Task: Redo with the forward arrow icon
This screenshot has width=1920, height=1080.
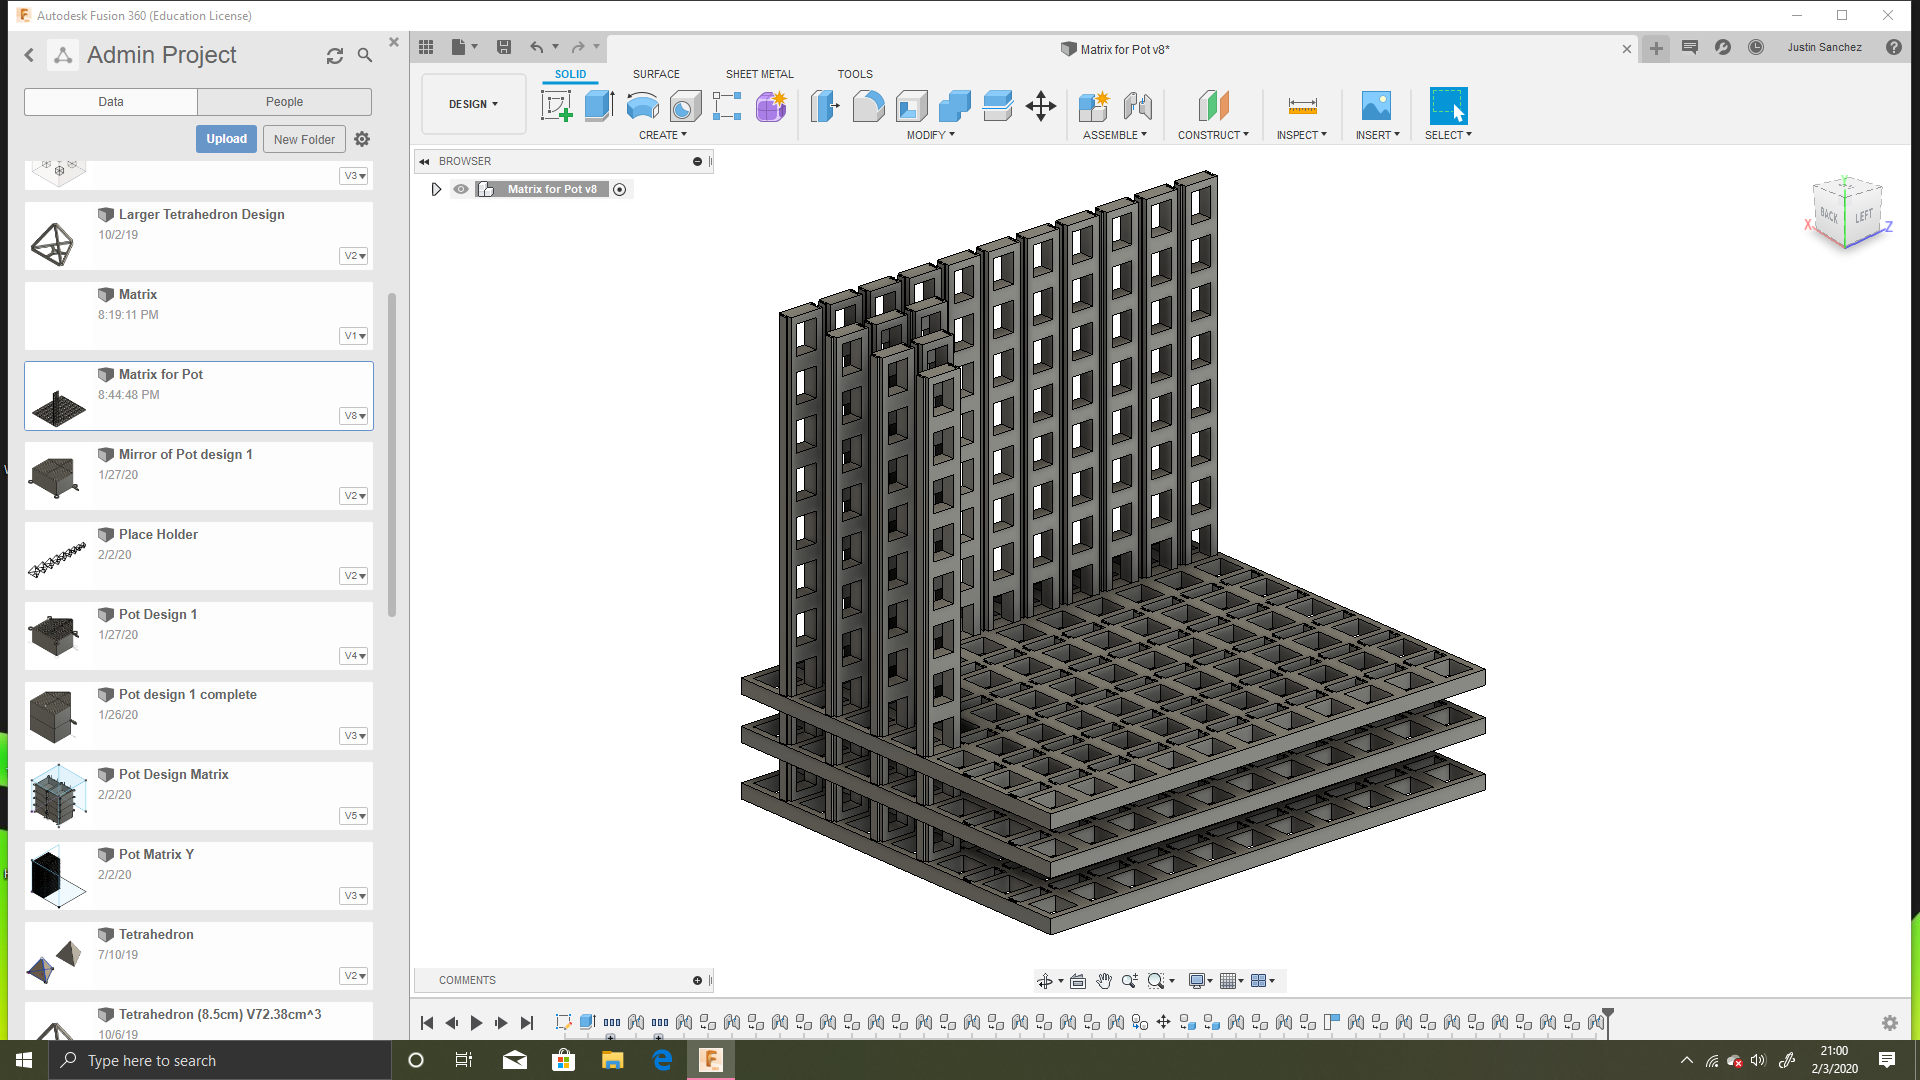Action: 578,47
